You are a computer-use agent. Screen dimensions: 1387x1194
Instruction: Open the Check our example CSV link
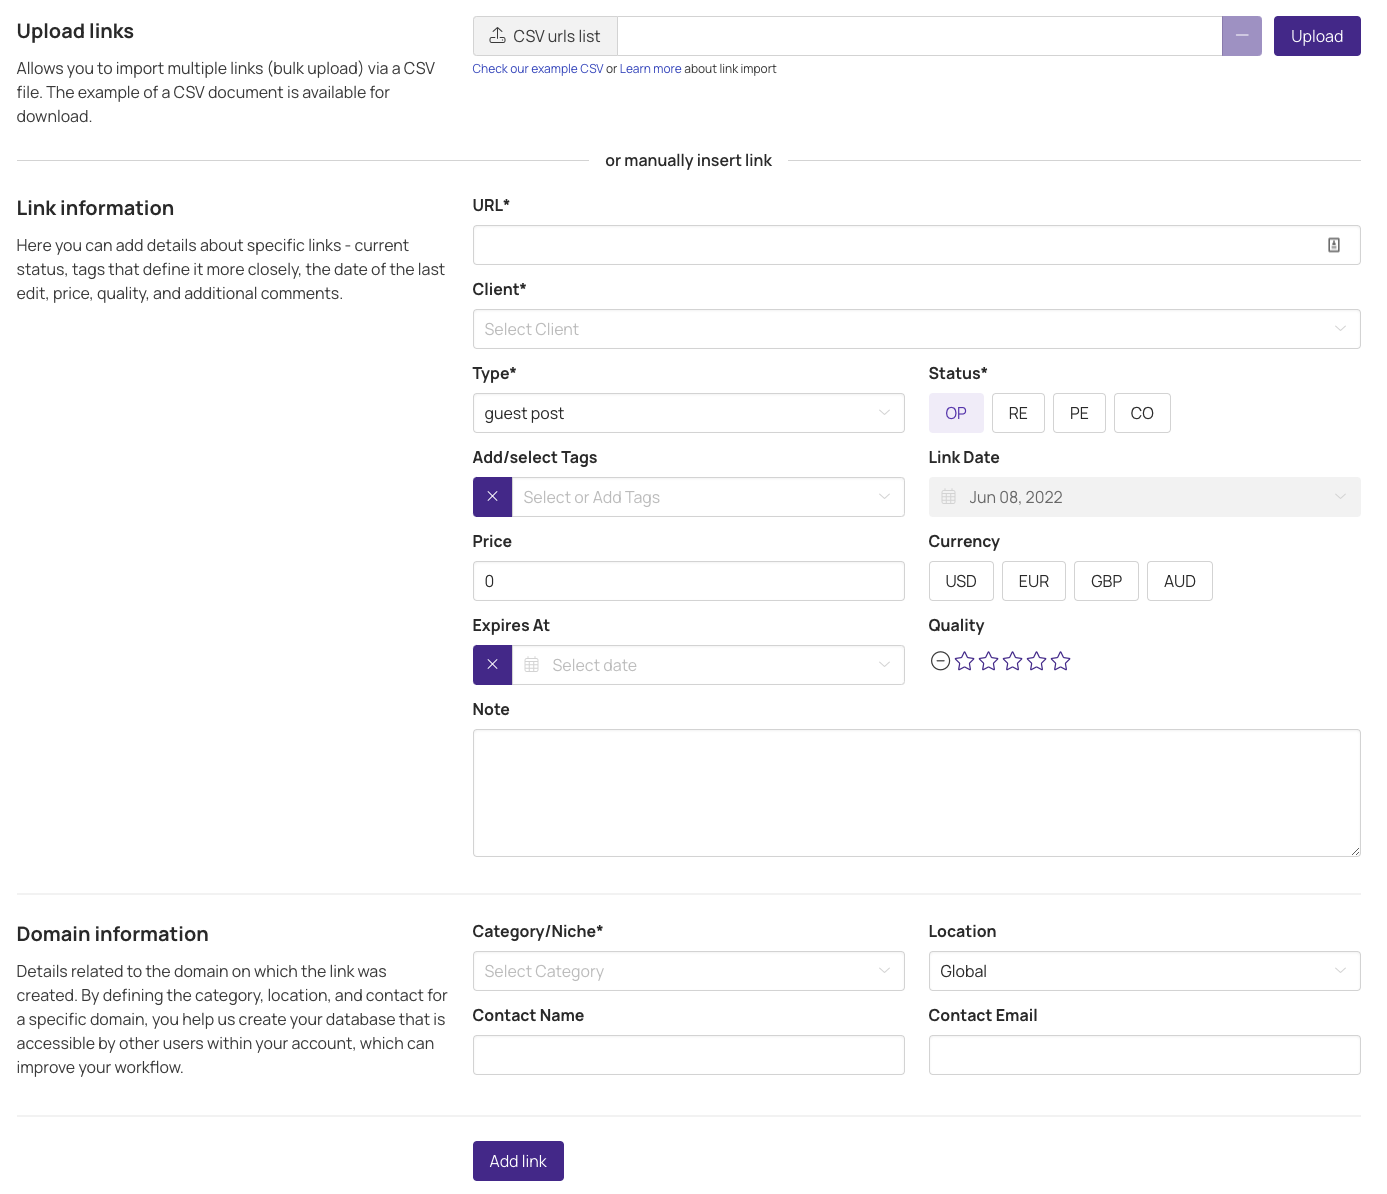coord(538,69)
